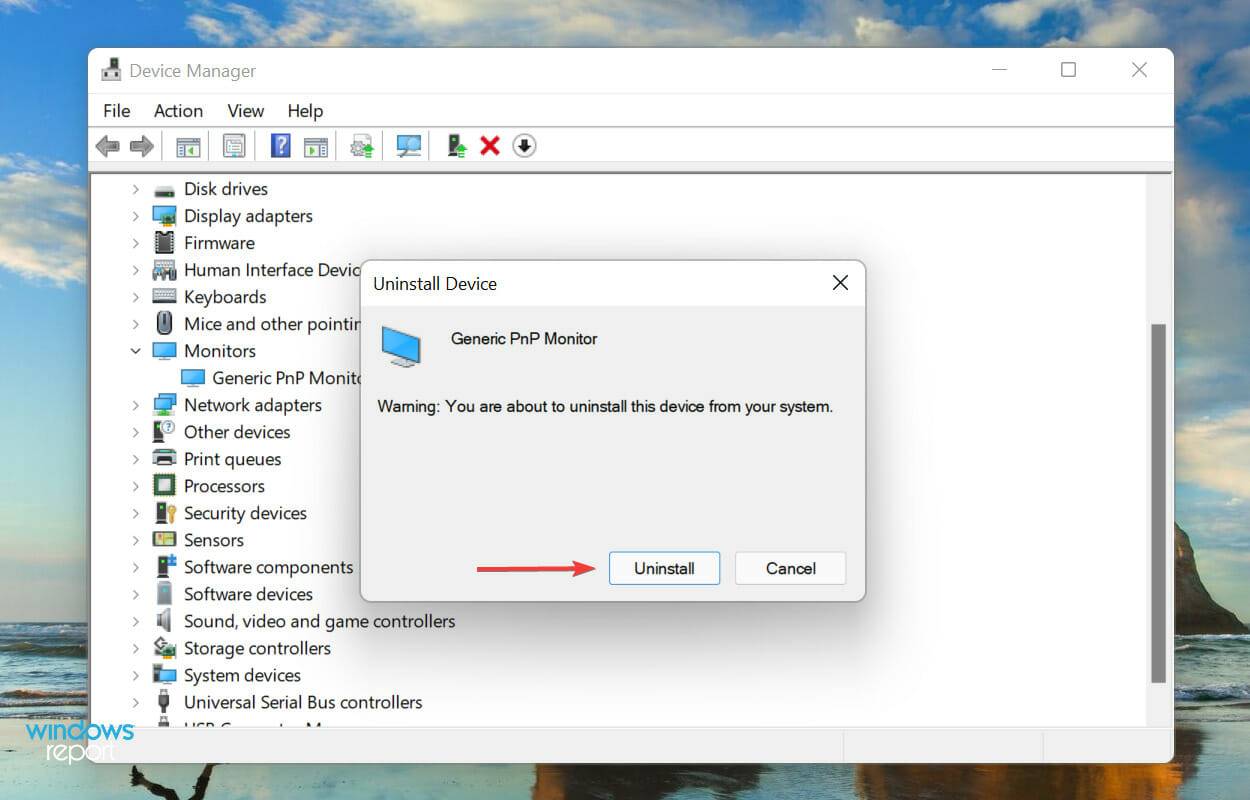Click the Properties toolbar icon
1250x800 pixels.
(x=234, y=145)
